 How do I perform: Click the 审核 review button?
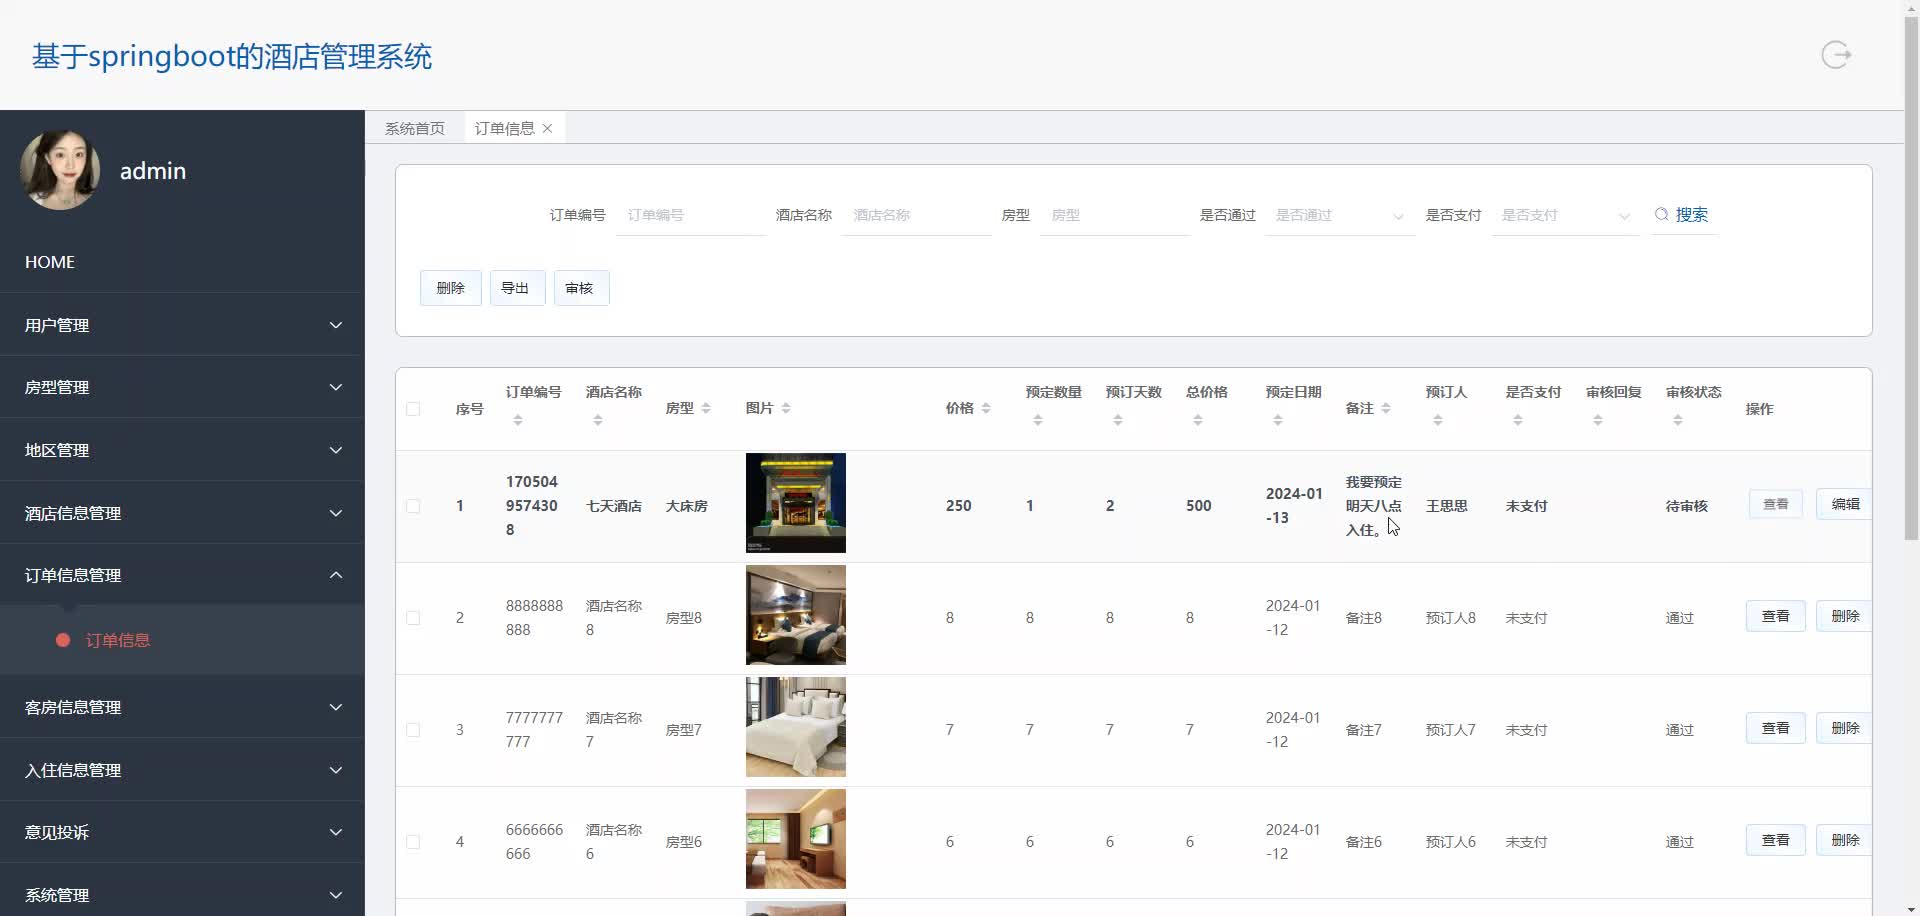[x=581, y=288]
